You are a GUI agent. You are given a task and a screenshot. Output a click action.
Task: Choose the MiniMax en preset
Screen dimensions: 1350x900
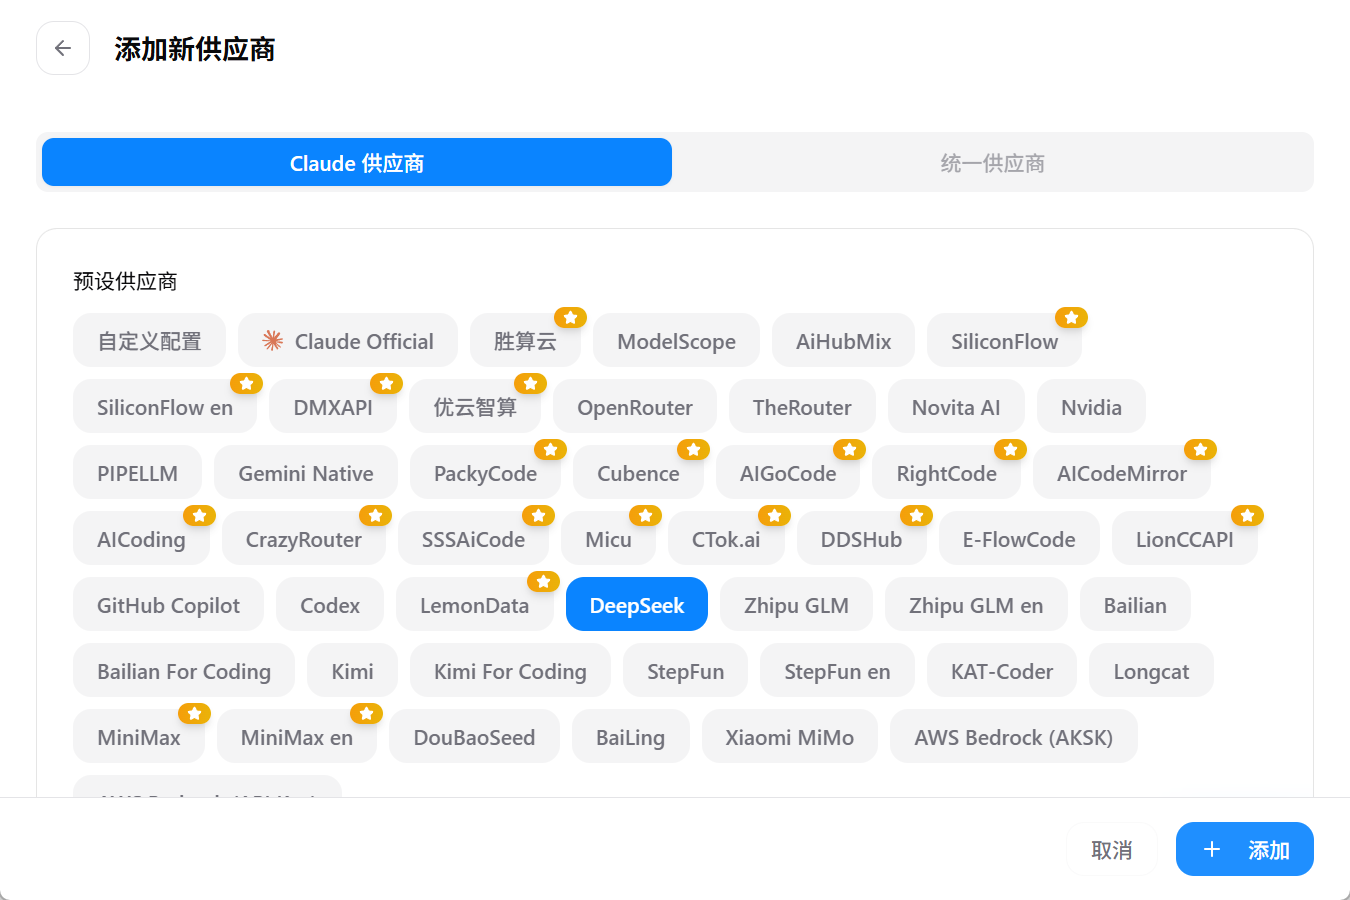tap(297, 737)
